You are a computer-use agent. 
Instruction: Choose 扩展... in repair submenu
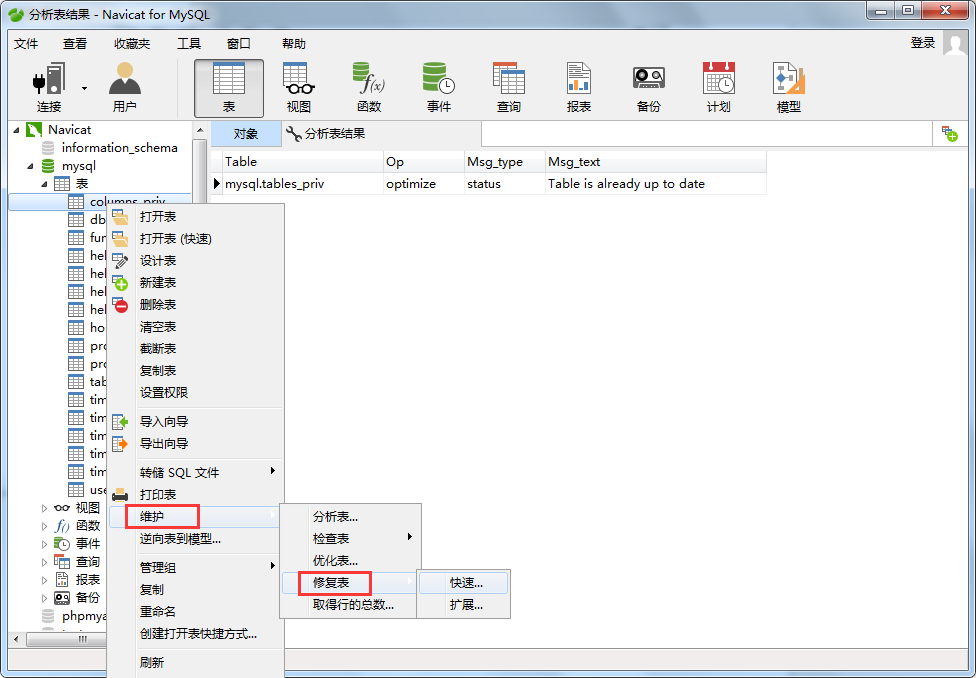coord(463,605)
